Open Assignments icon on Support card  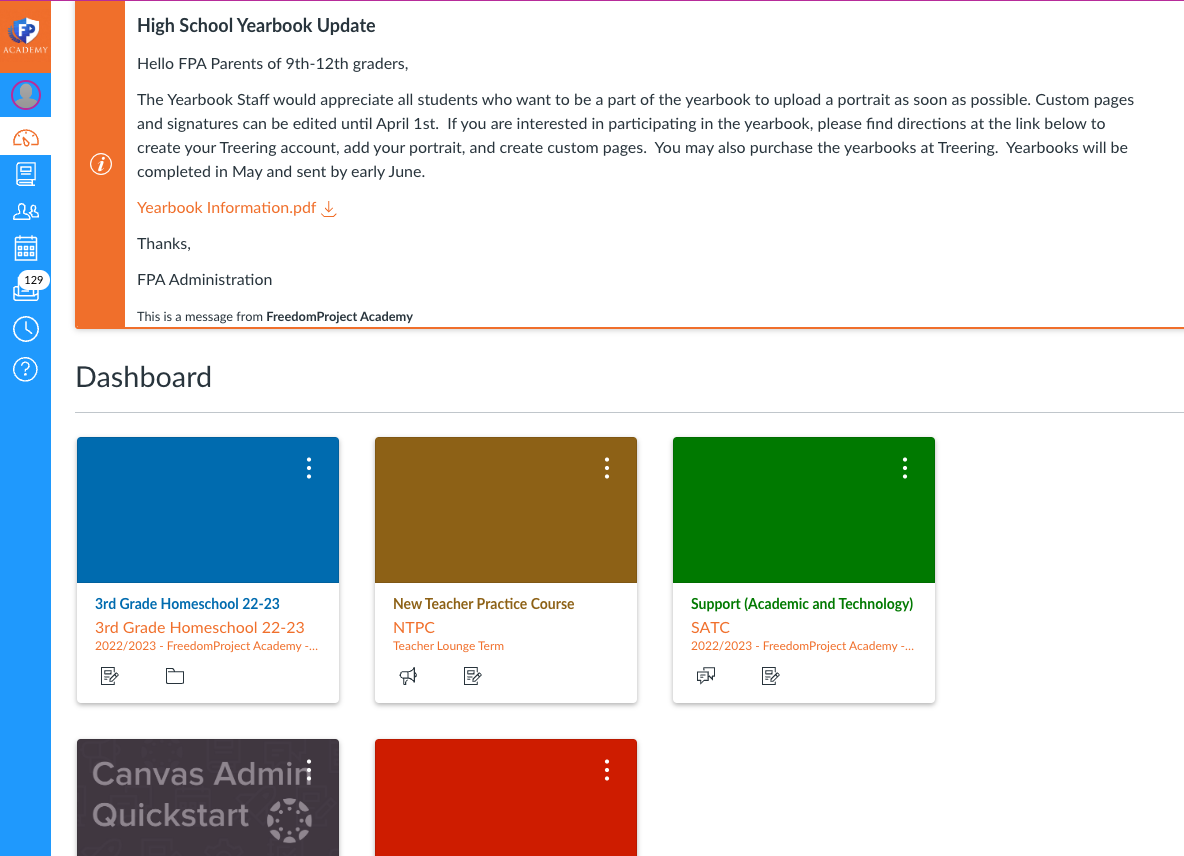[771, 676]
